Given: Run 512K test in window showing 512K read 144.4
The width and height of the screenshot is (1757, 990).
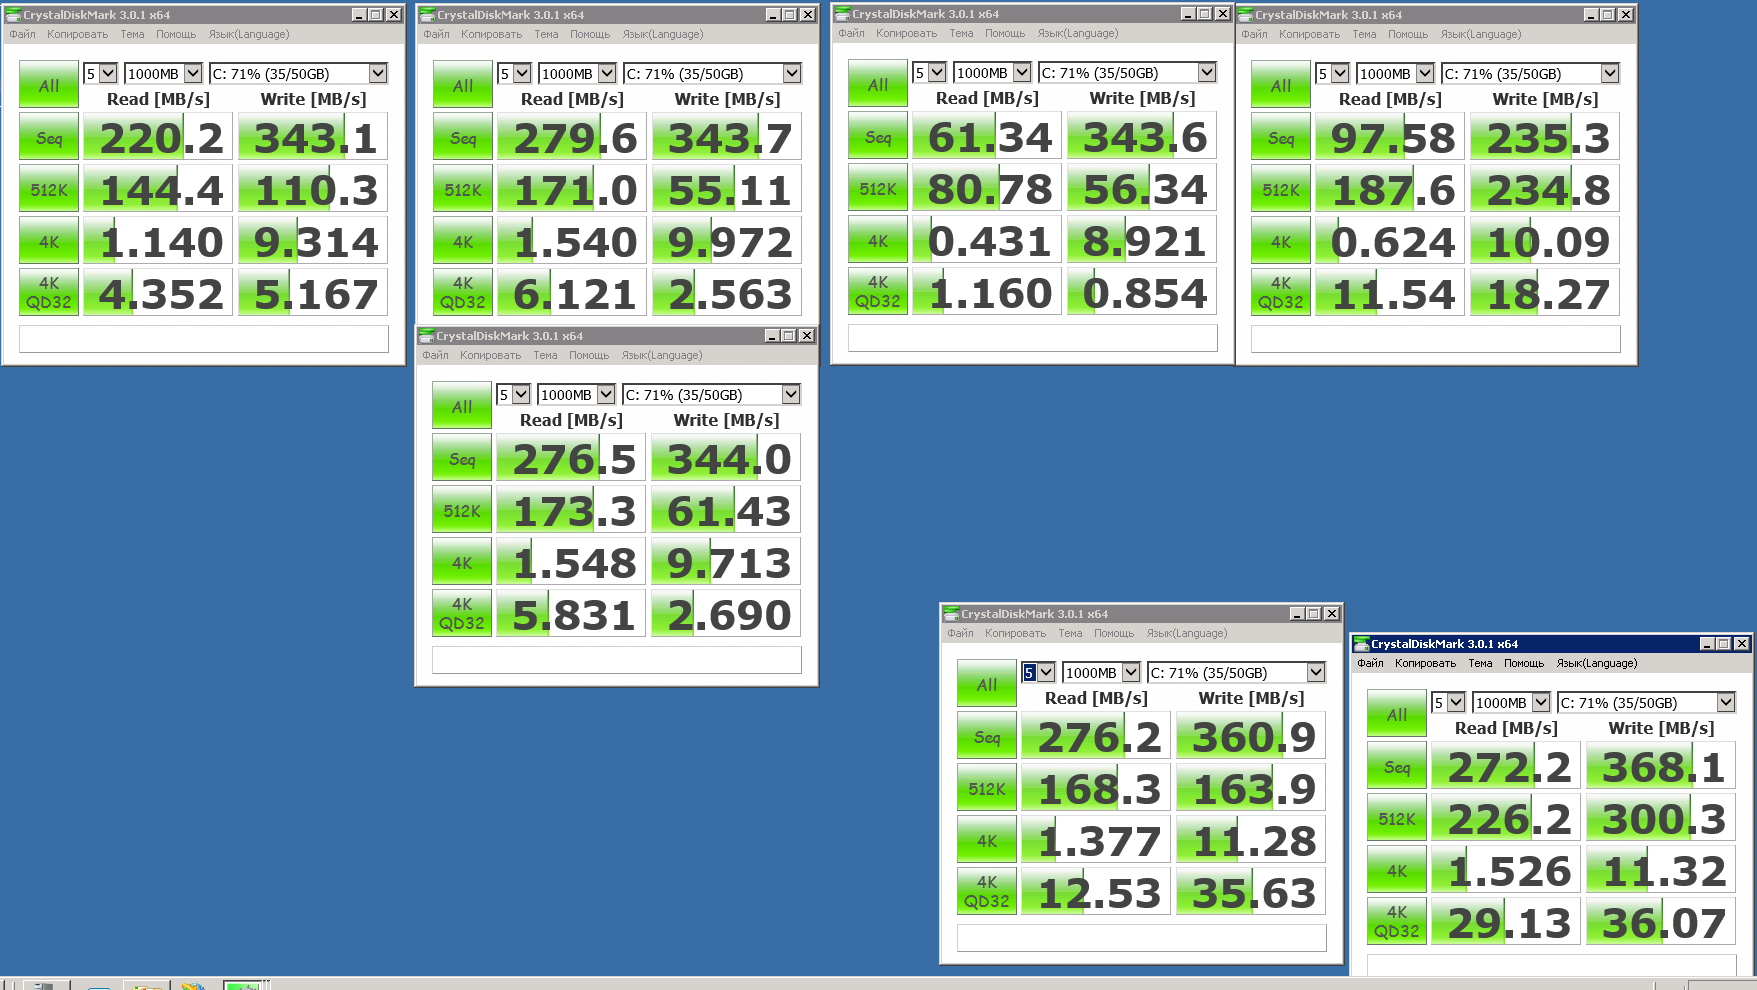Looking at the screenshot, I should click(x=49, y=190).
